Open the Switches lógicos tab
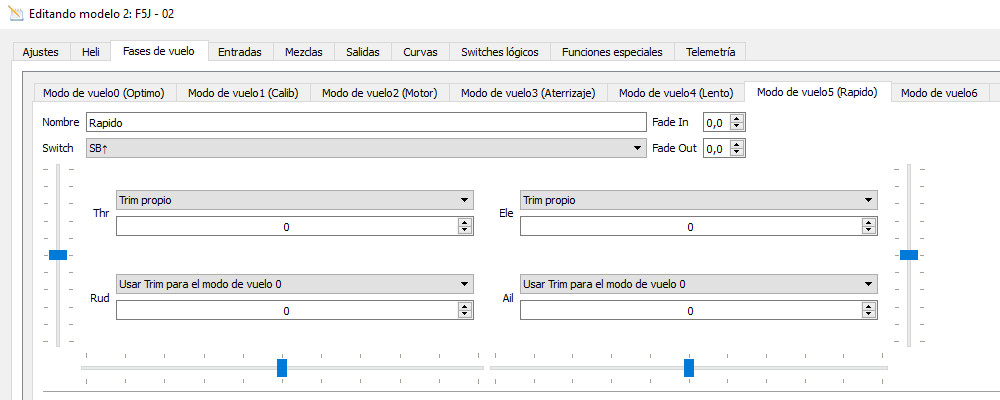This screenshot has width=1000, height=400. 499,51
